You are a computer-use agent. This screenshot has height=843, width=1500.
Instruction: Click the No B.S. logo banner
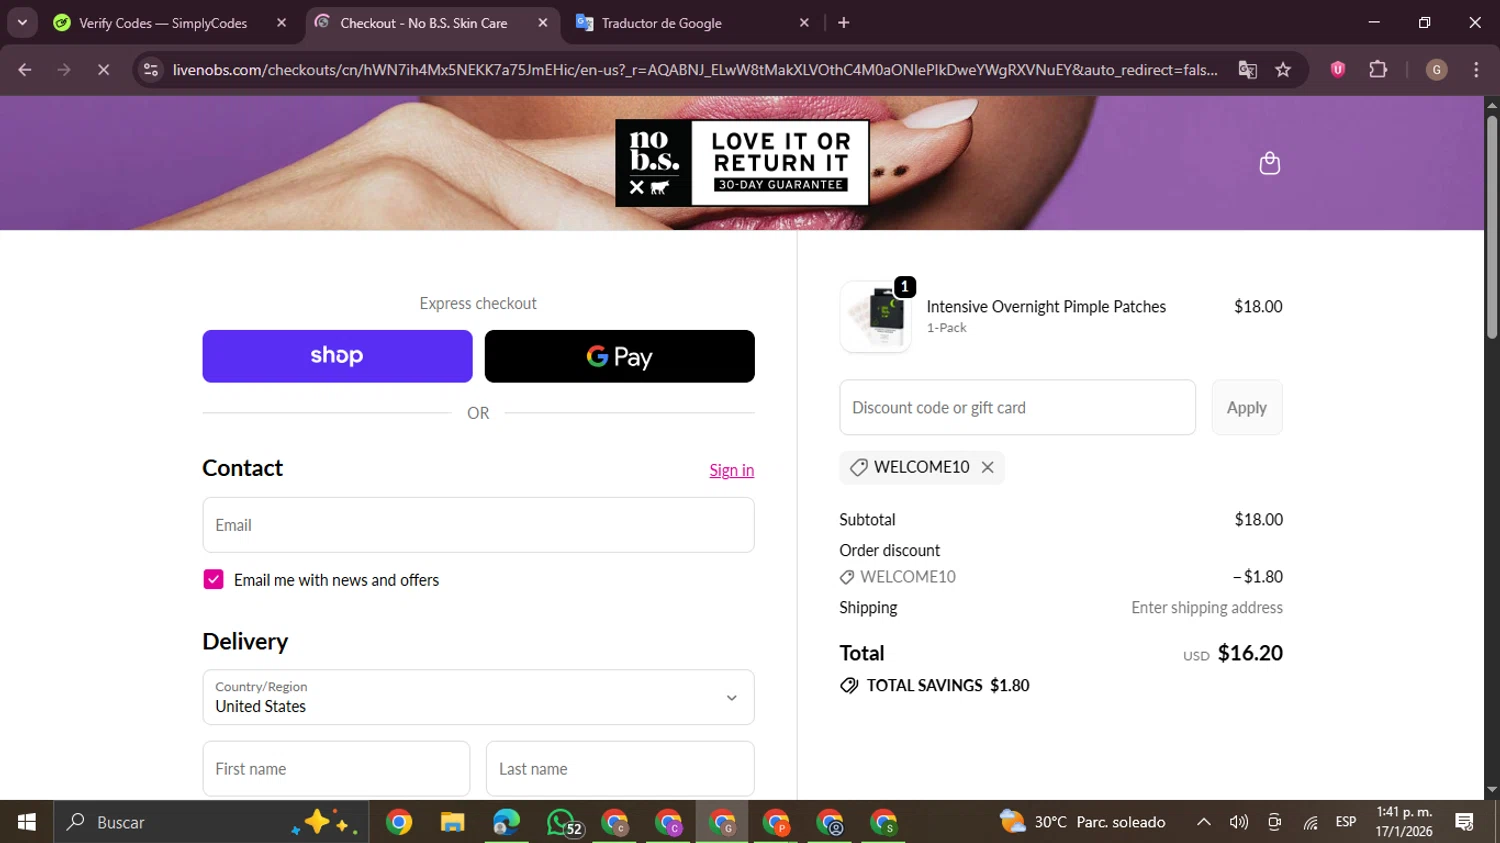(x=742, y=163)
